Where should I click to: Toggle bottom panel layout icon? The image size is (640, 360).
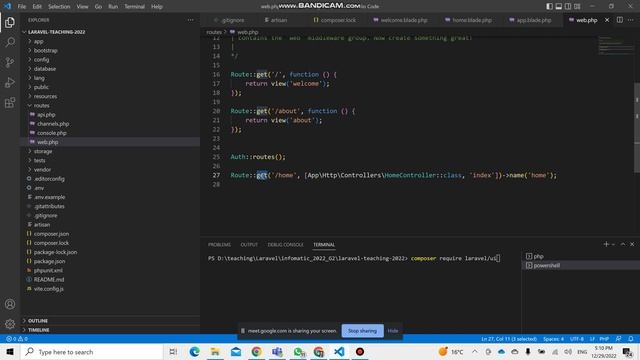click(559, 7)
